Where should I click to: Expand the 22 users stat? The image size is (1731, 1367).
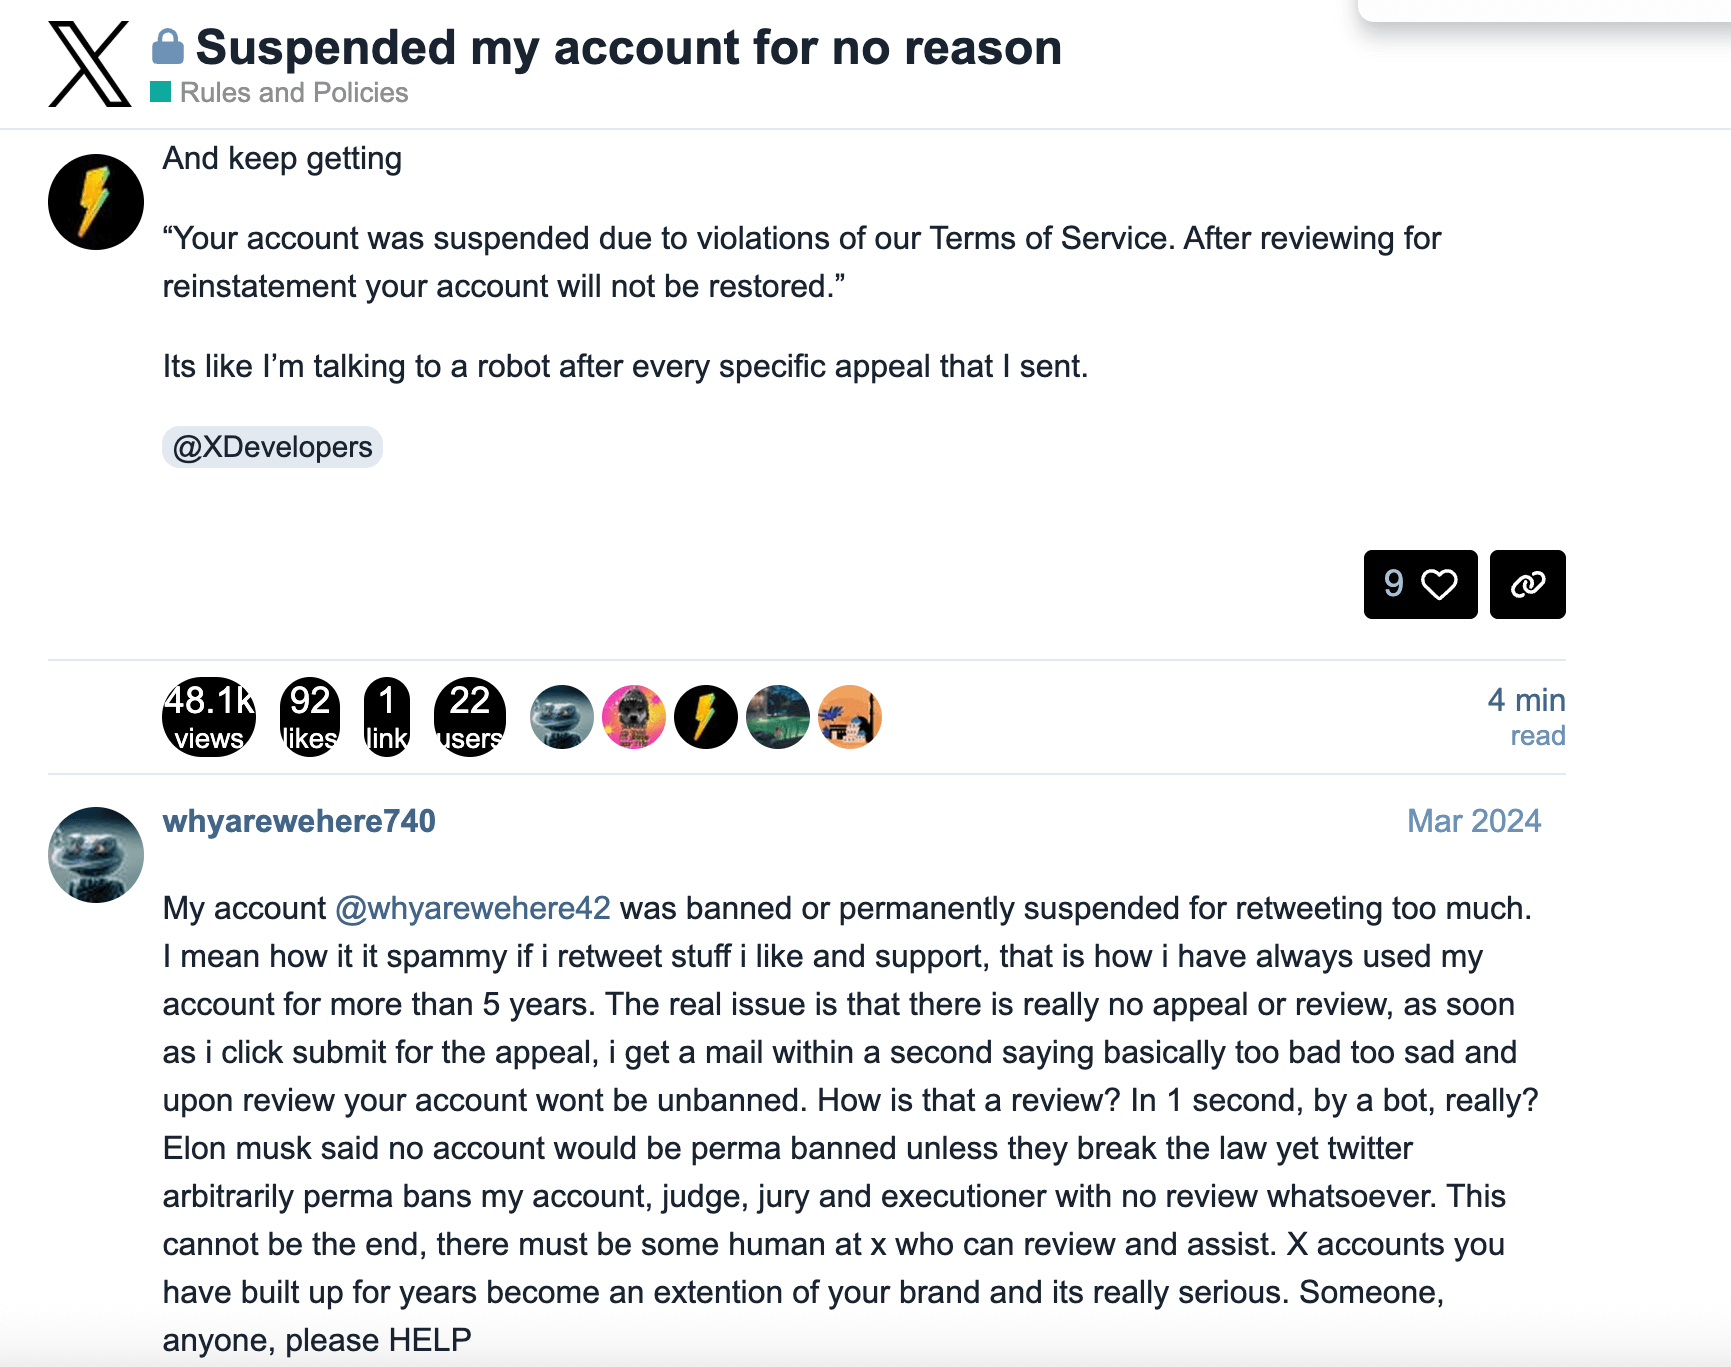coord(470,717)
